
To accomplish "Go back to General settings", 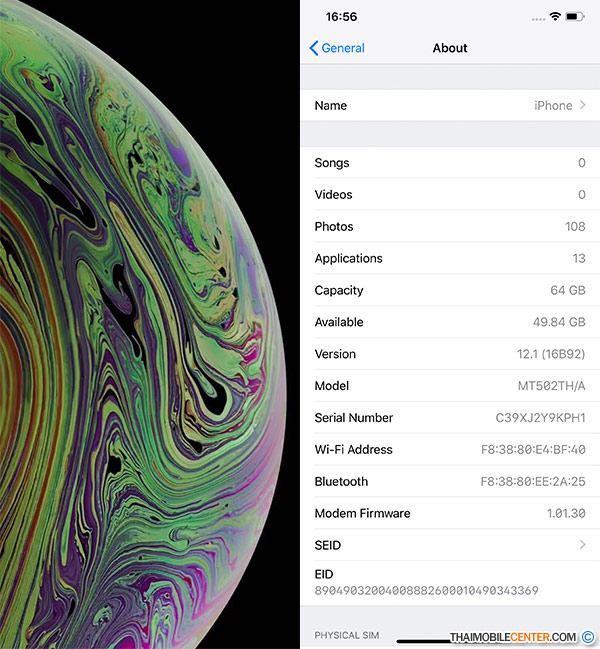I will tap(336, 48).
